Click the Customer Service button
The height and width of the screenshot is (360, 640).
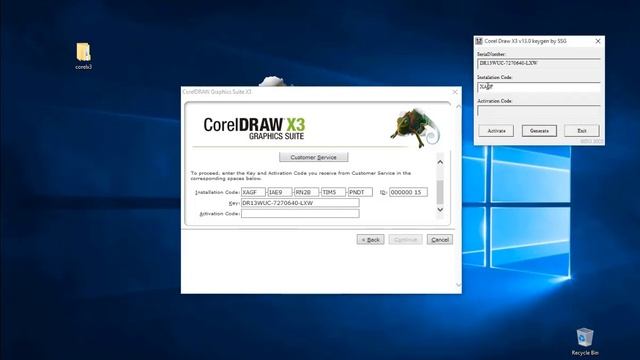pyautogui.click(x=313, y=157)
